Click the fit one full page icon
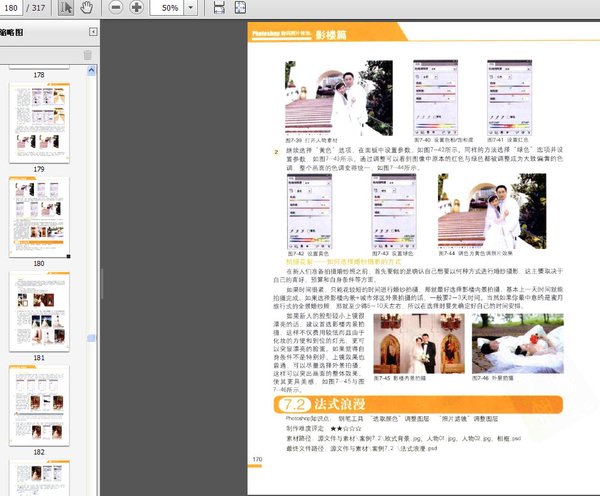Image resolution: width=600 pixels, height=496 pixels. coord(242,8)
